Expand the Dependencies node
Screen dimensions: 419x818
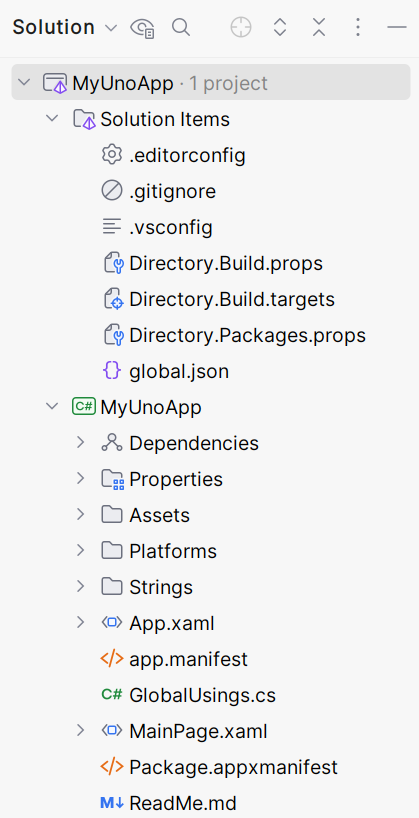pos(80,443)
